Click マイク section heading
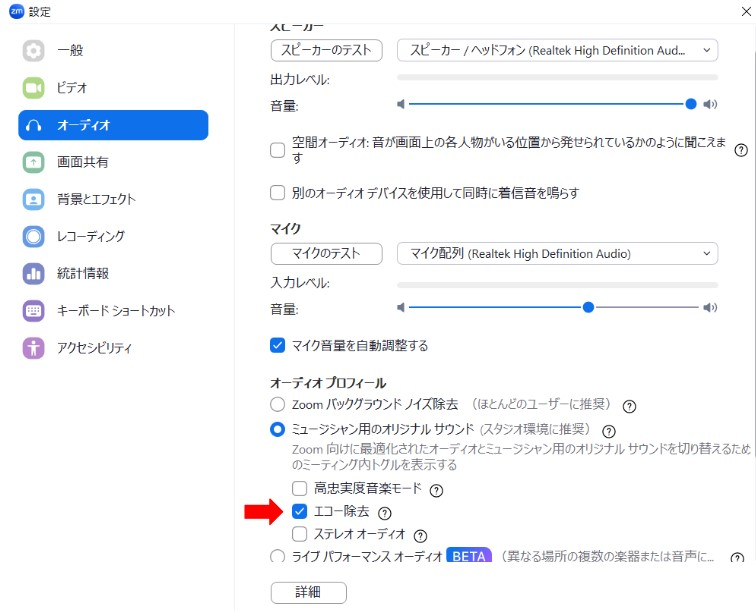This screenshot has height=611, width=756. click(285, 229)
